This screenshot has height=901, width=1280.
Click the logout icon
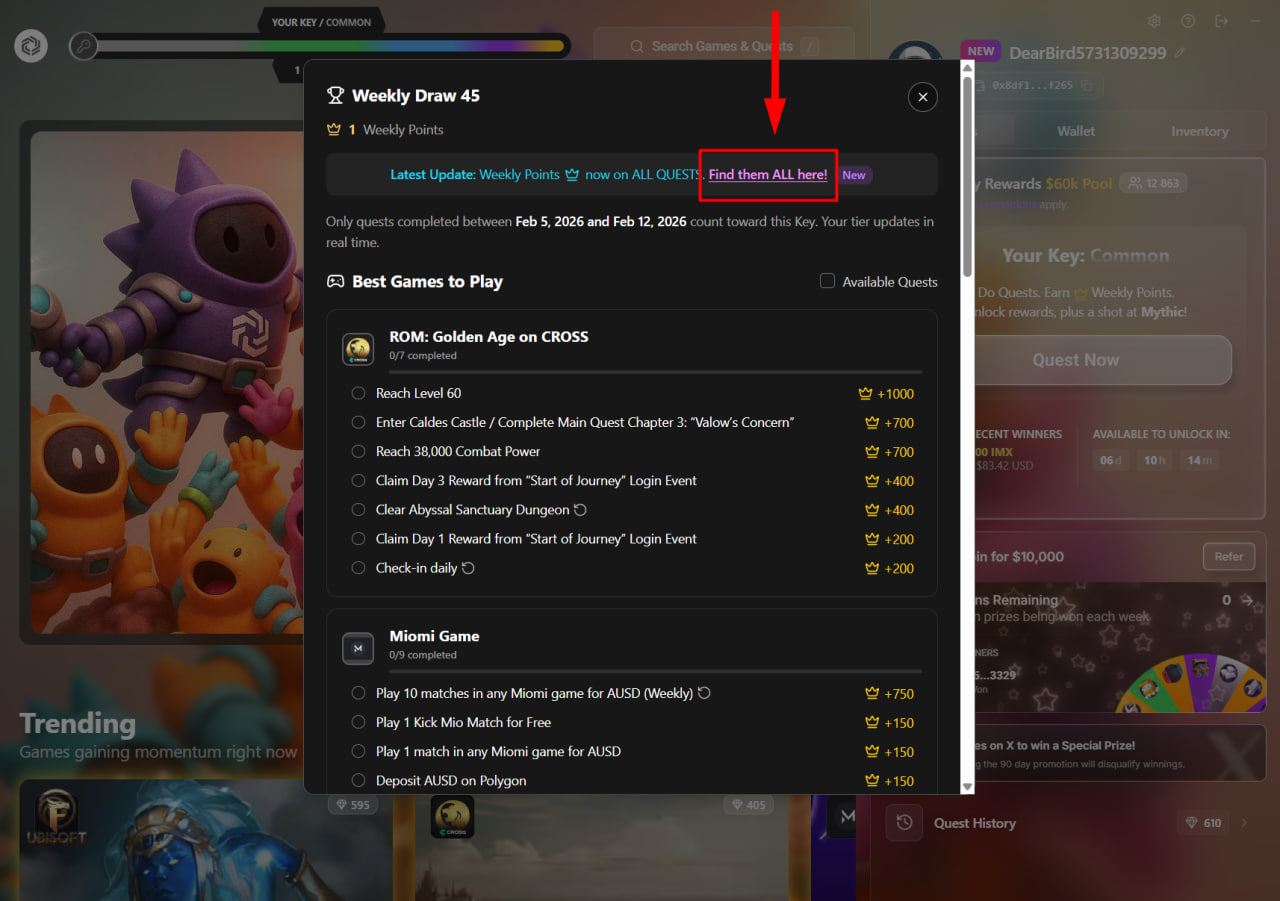tap(1221, 21)
